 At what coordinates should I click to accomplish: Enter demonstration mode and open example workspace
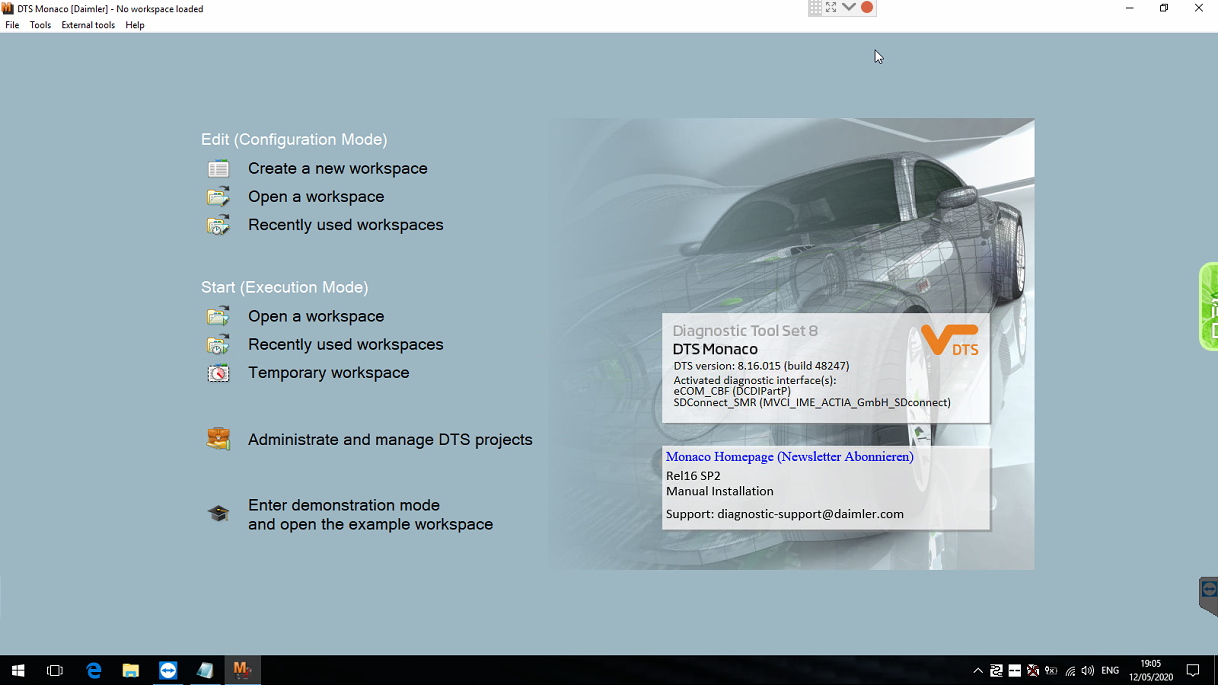(x=370, y=515)
